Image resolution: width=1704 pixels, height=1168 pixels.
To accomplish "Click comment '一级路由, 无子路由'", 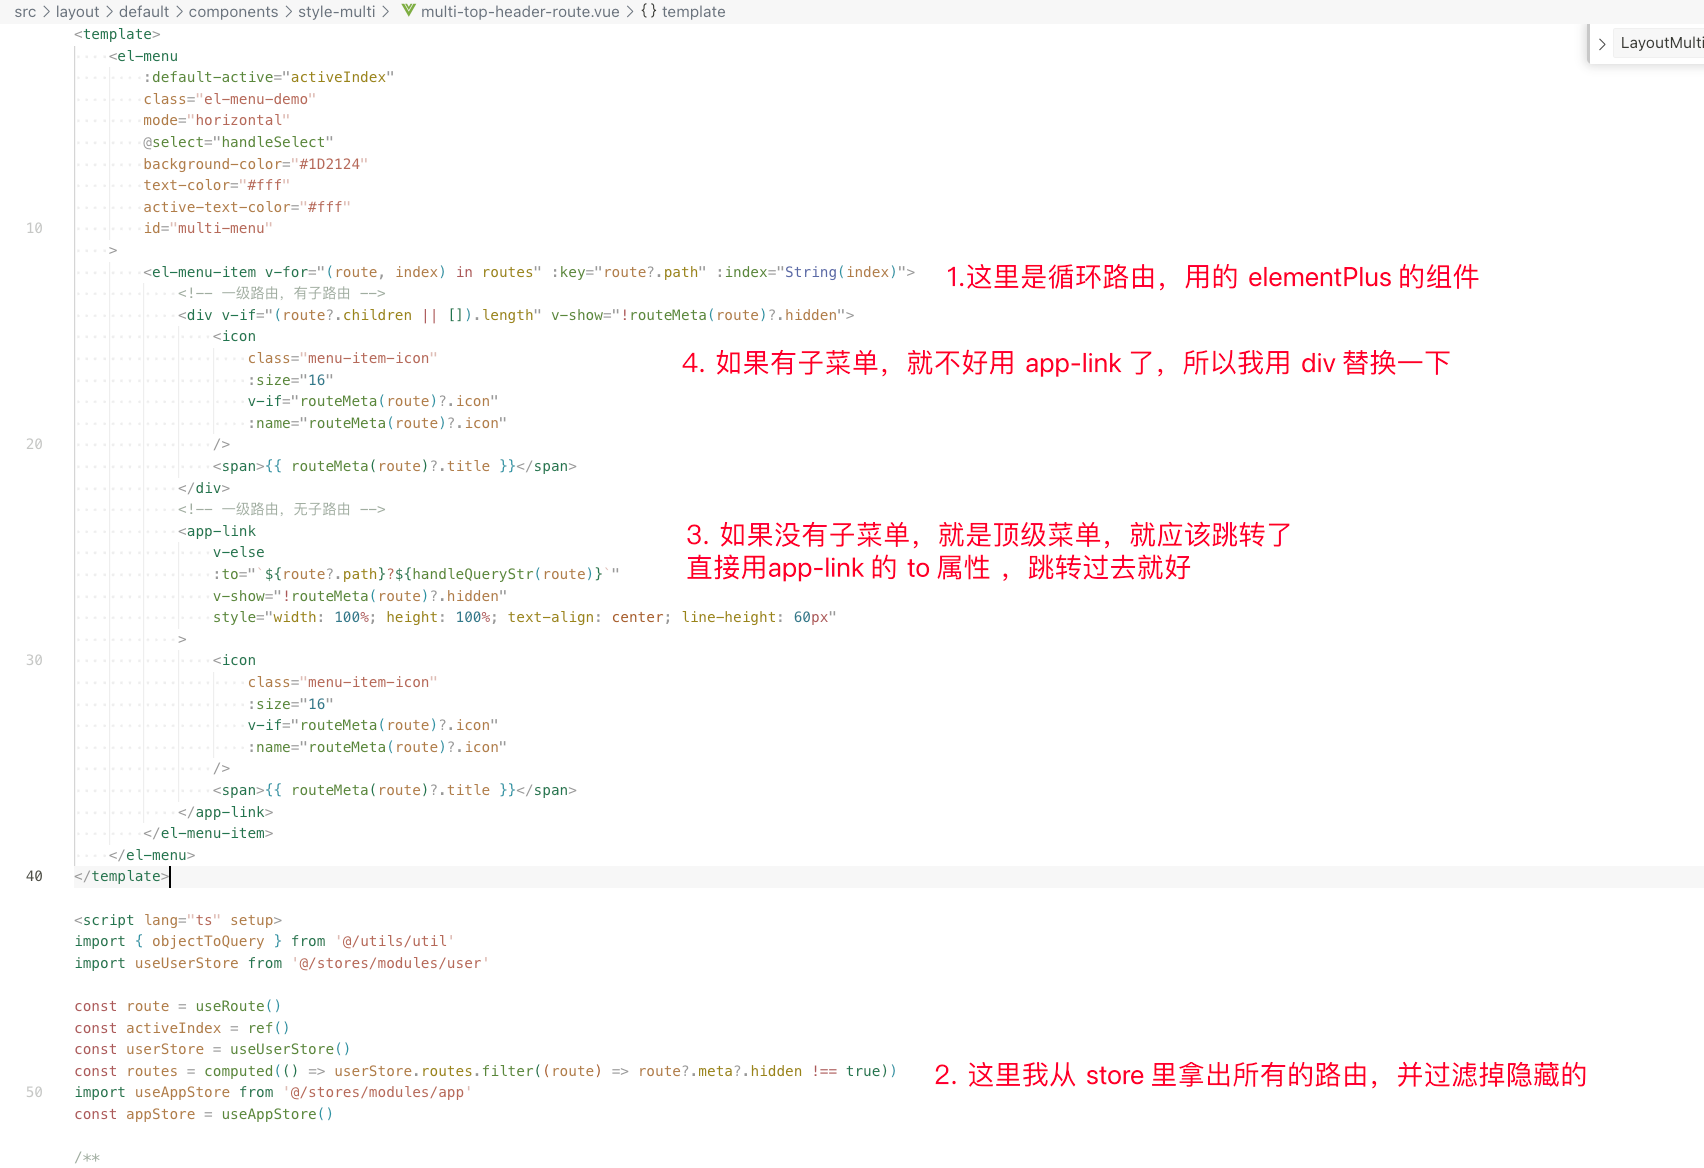I will point(281,509).
